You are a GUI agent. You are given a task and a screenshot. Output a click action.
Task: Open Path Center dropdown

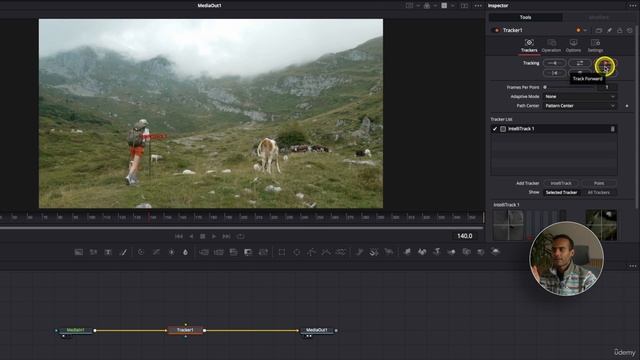coord(580,106)
